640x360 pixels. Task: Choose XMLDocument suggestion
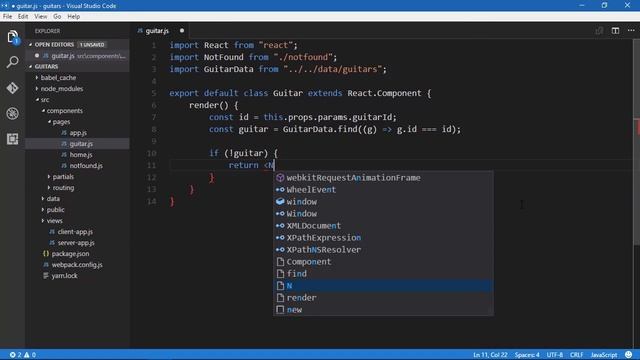coord(383,226)
